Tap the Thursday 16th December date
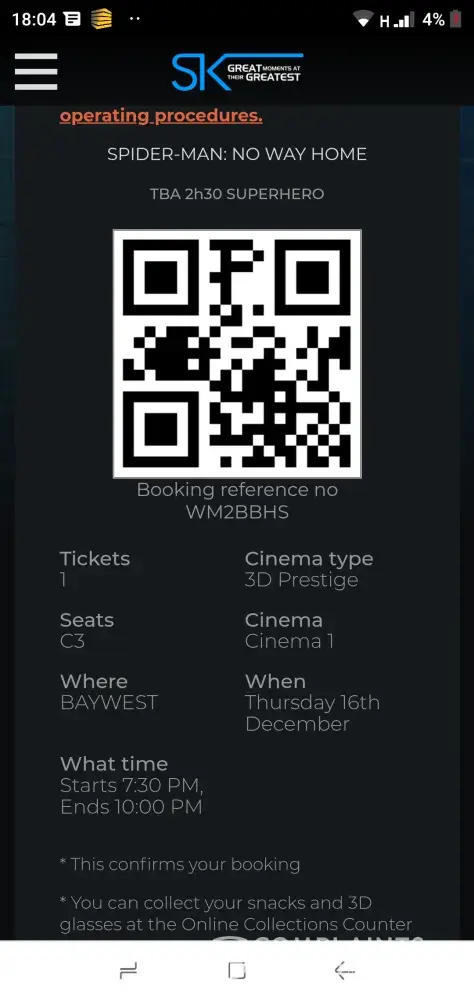Viewport: 474px width, 1000px height. click(x=312, y=713)
